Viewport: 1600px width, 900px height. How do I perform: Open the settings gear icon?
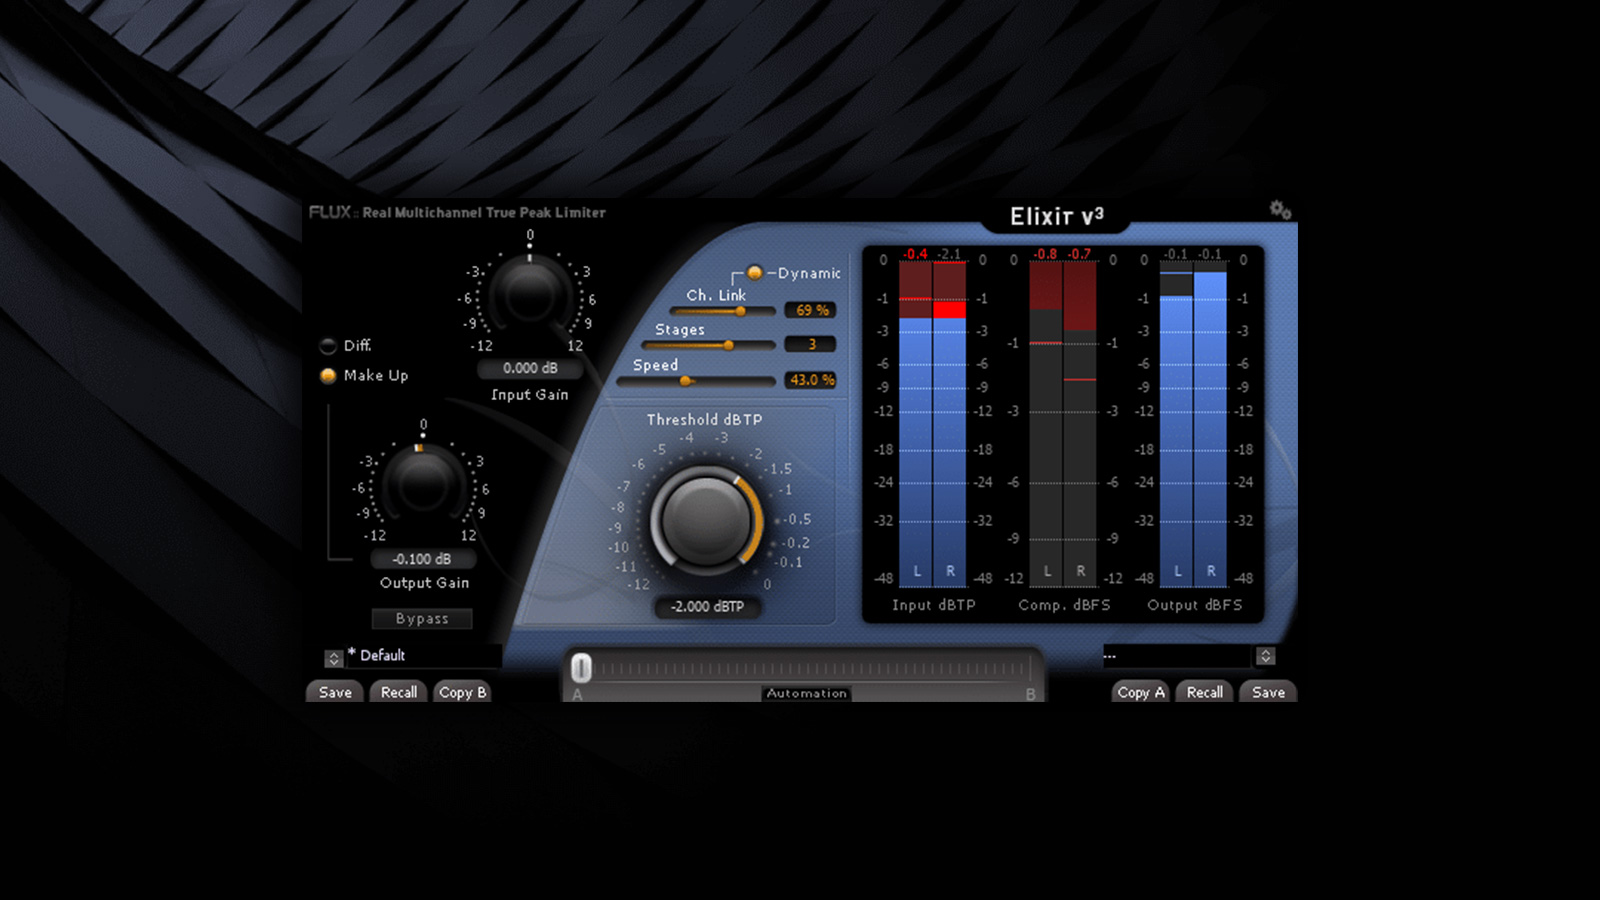[1280, 210]
